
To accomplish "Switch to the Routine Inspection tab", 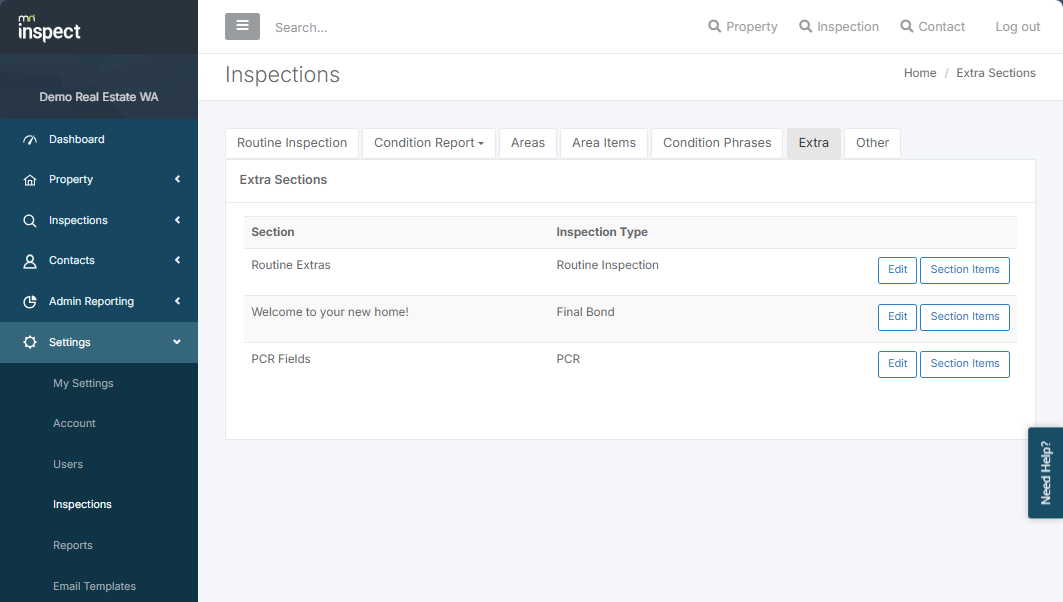I will (292, 143).
